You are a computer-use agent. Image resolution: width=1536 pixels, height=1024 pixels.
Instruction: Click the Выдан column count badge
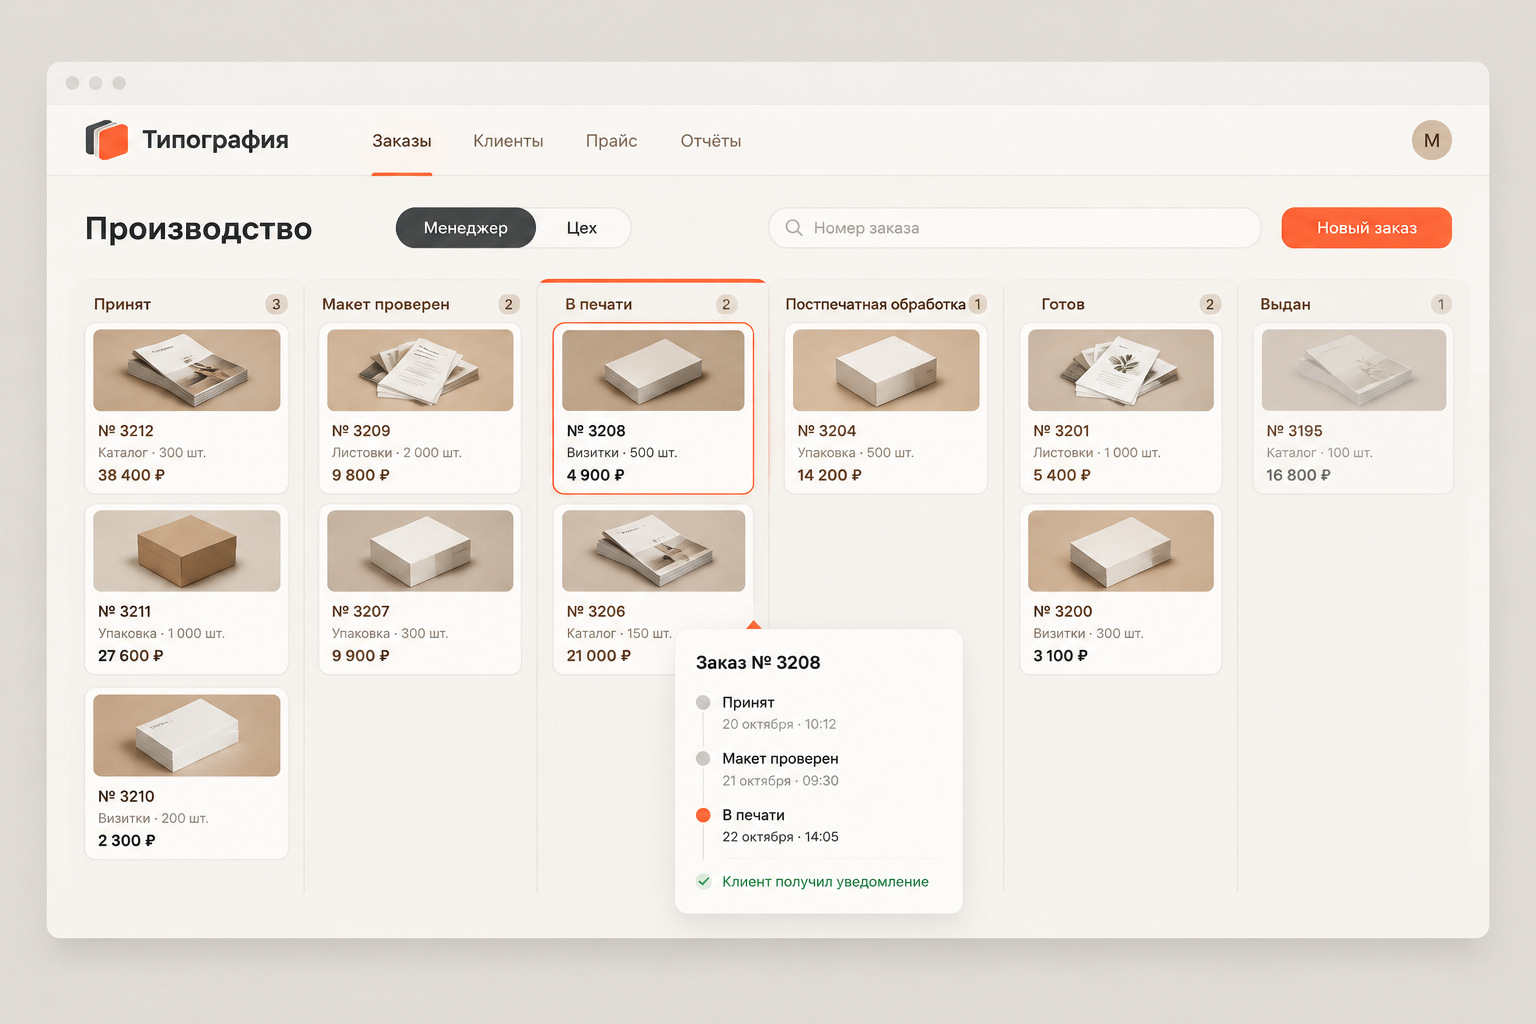point(1441,304)
